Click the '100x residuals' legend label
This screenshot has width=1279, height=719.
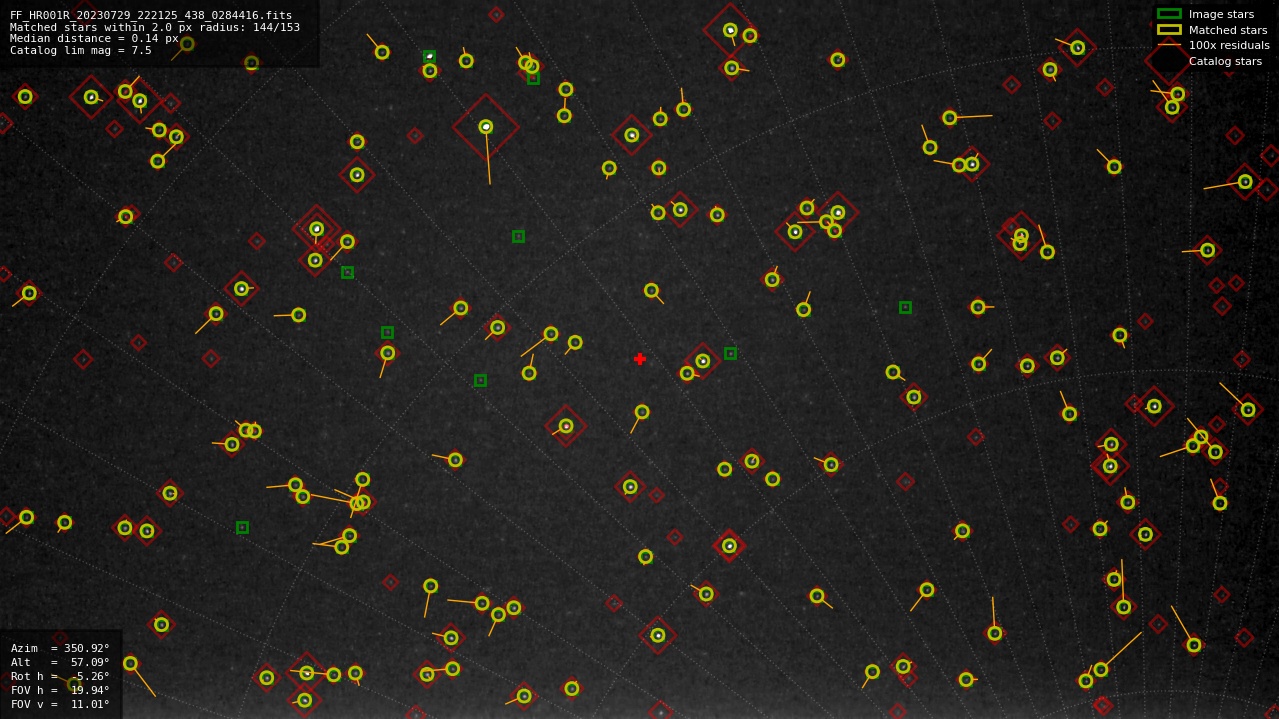(x=1229, y=45)
